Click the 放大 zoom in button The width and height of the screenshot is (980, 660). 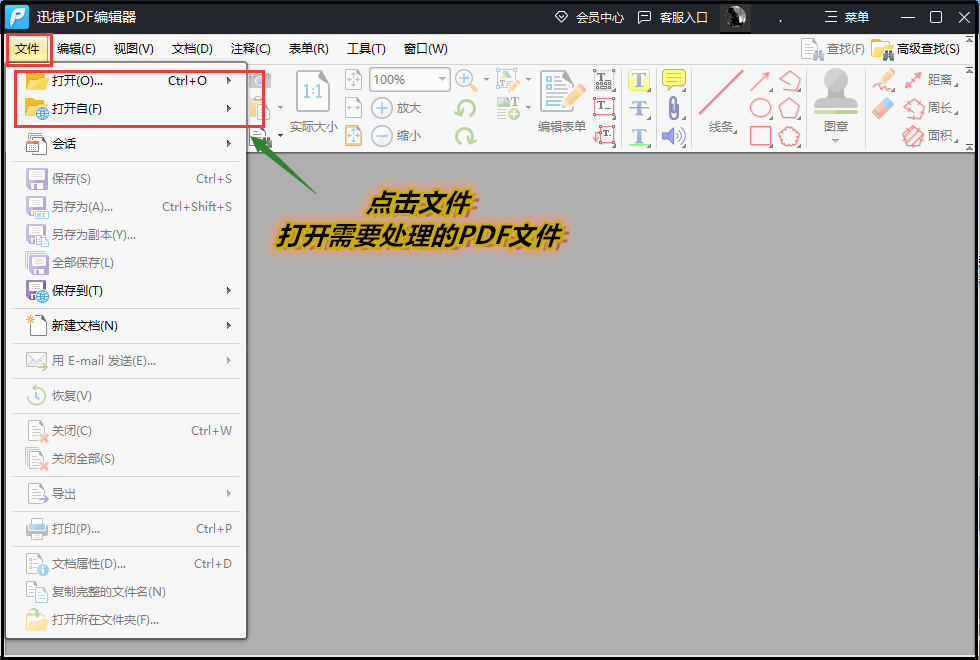[x=396, y=108]
